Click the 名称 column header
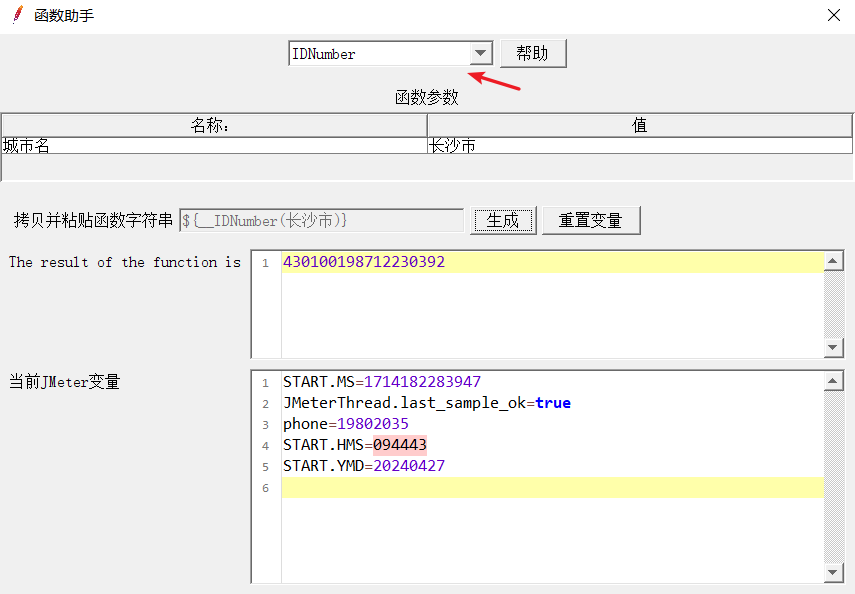Image resolution: width=855 pixels, height=594 pixels. 214,125
